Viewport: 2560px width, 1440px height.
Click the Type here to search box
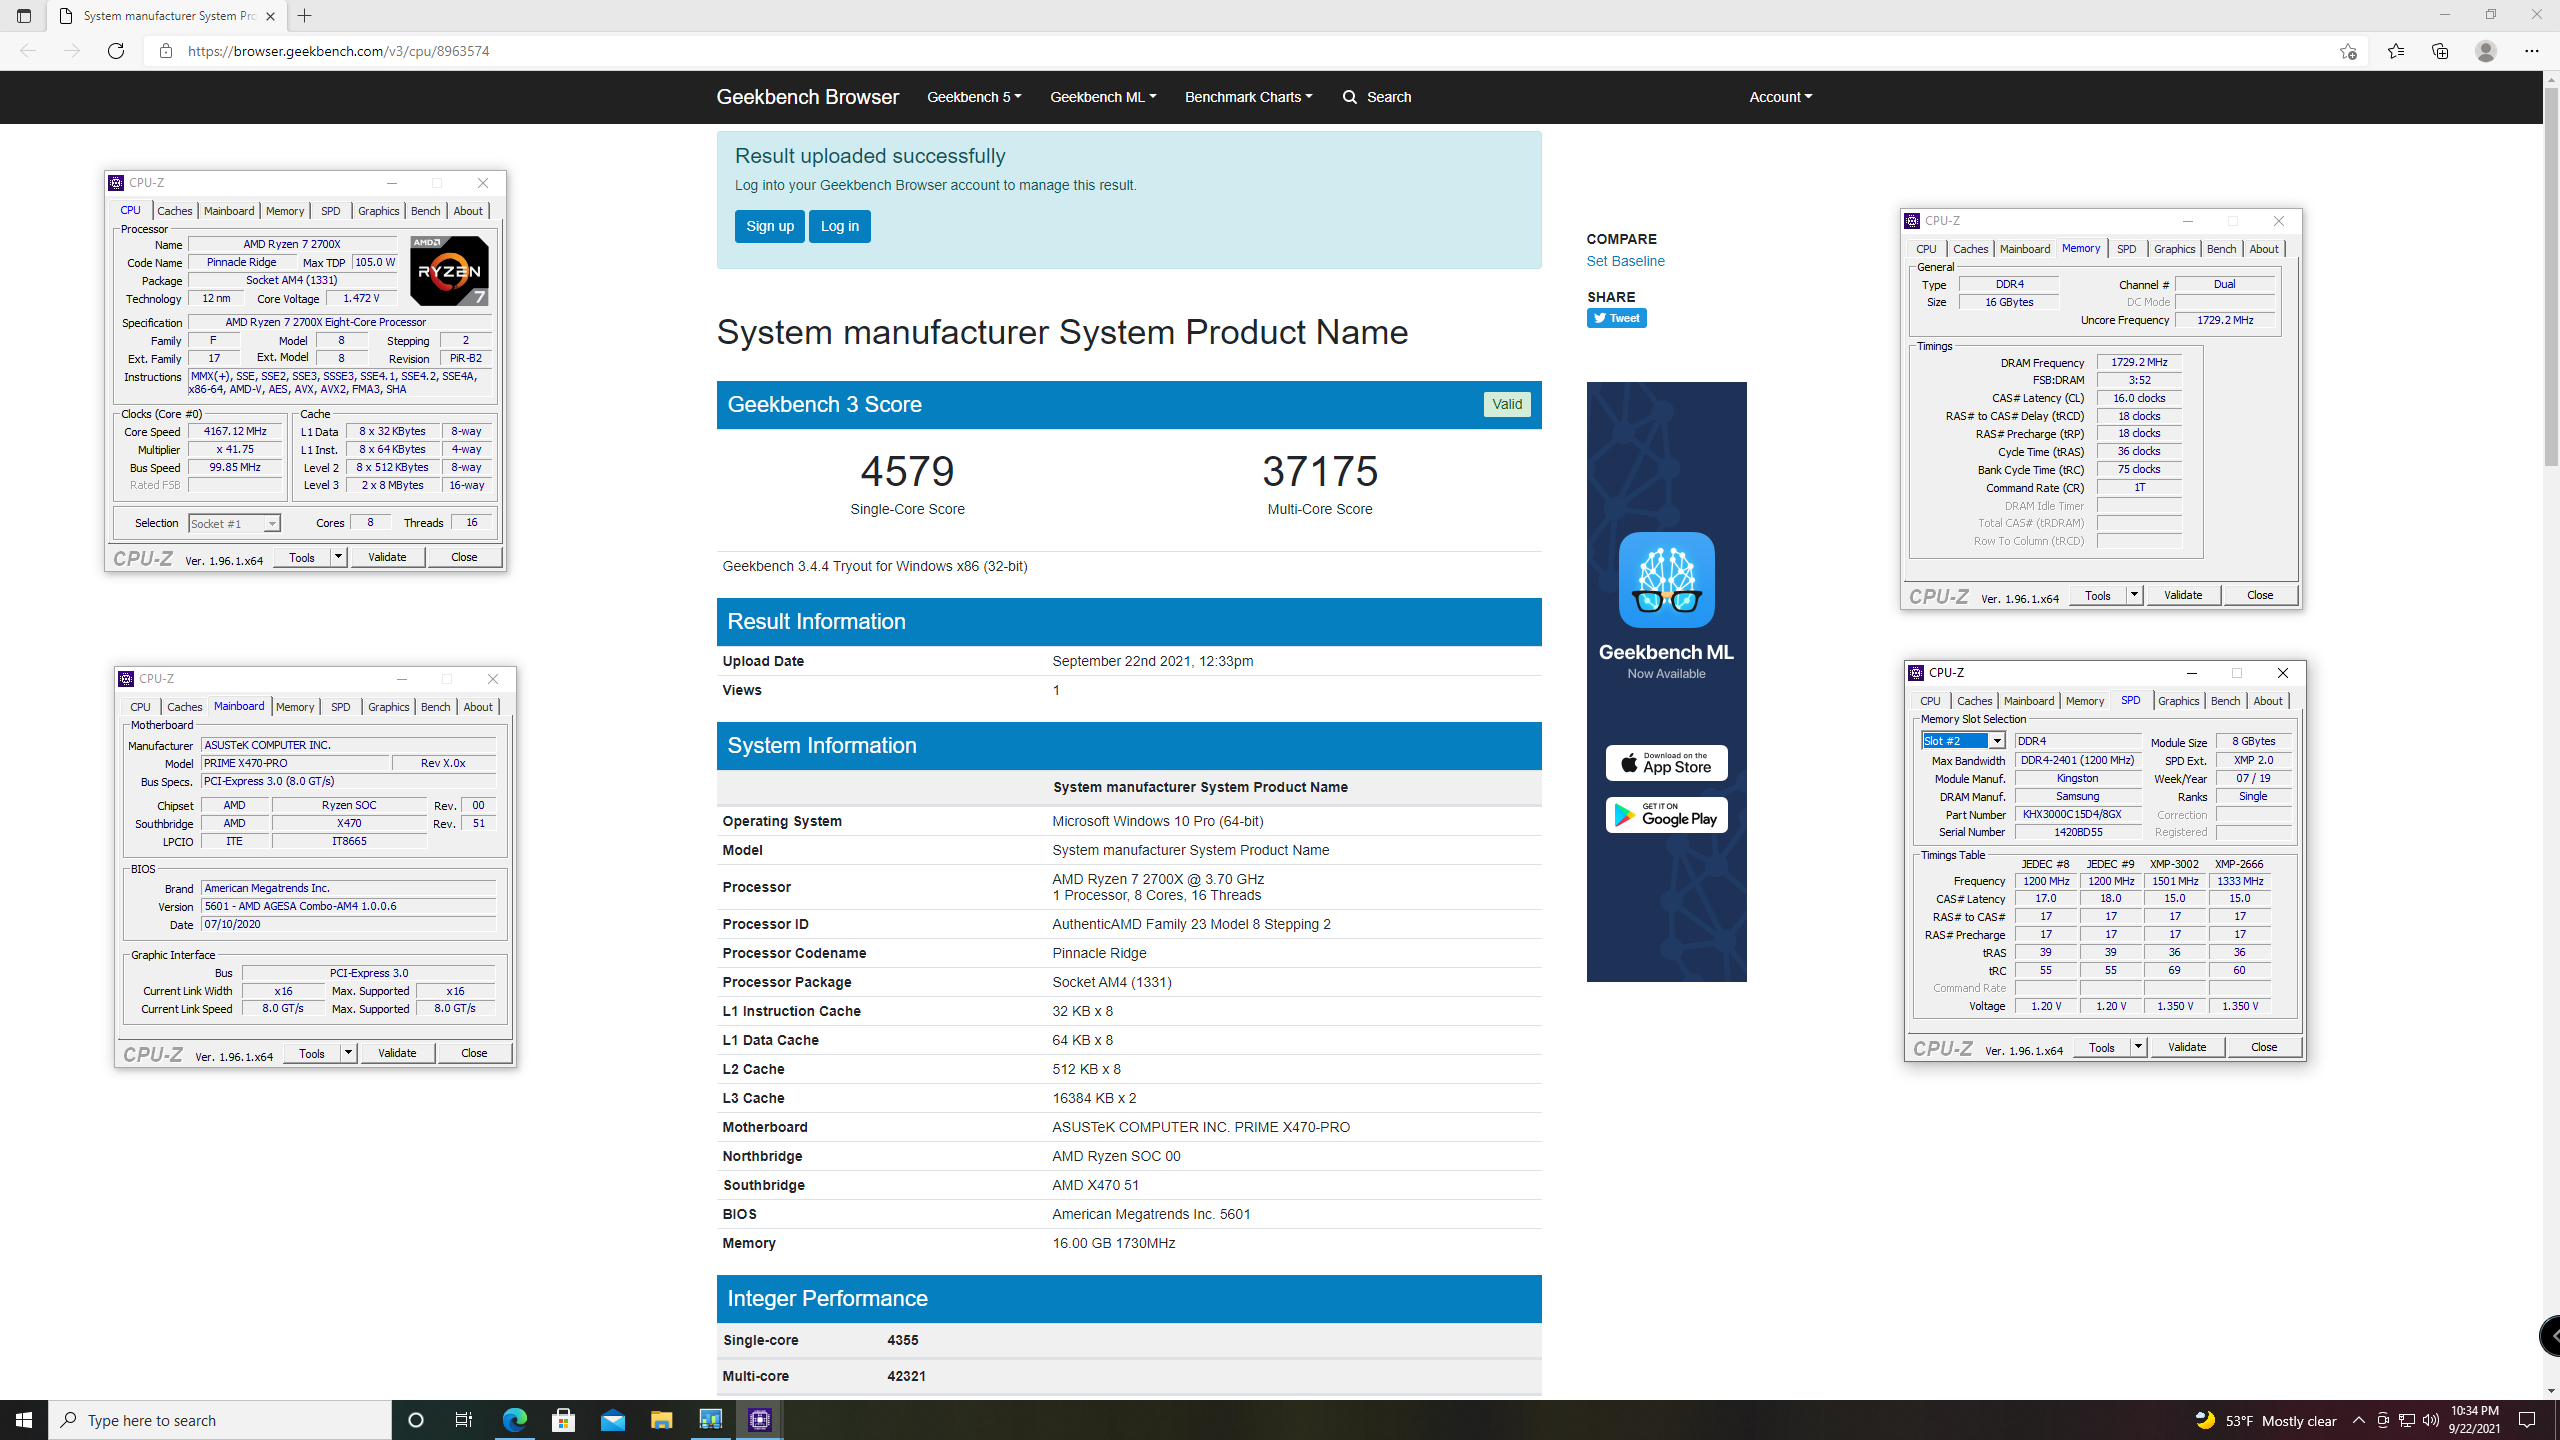pos(220,1420)
